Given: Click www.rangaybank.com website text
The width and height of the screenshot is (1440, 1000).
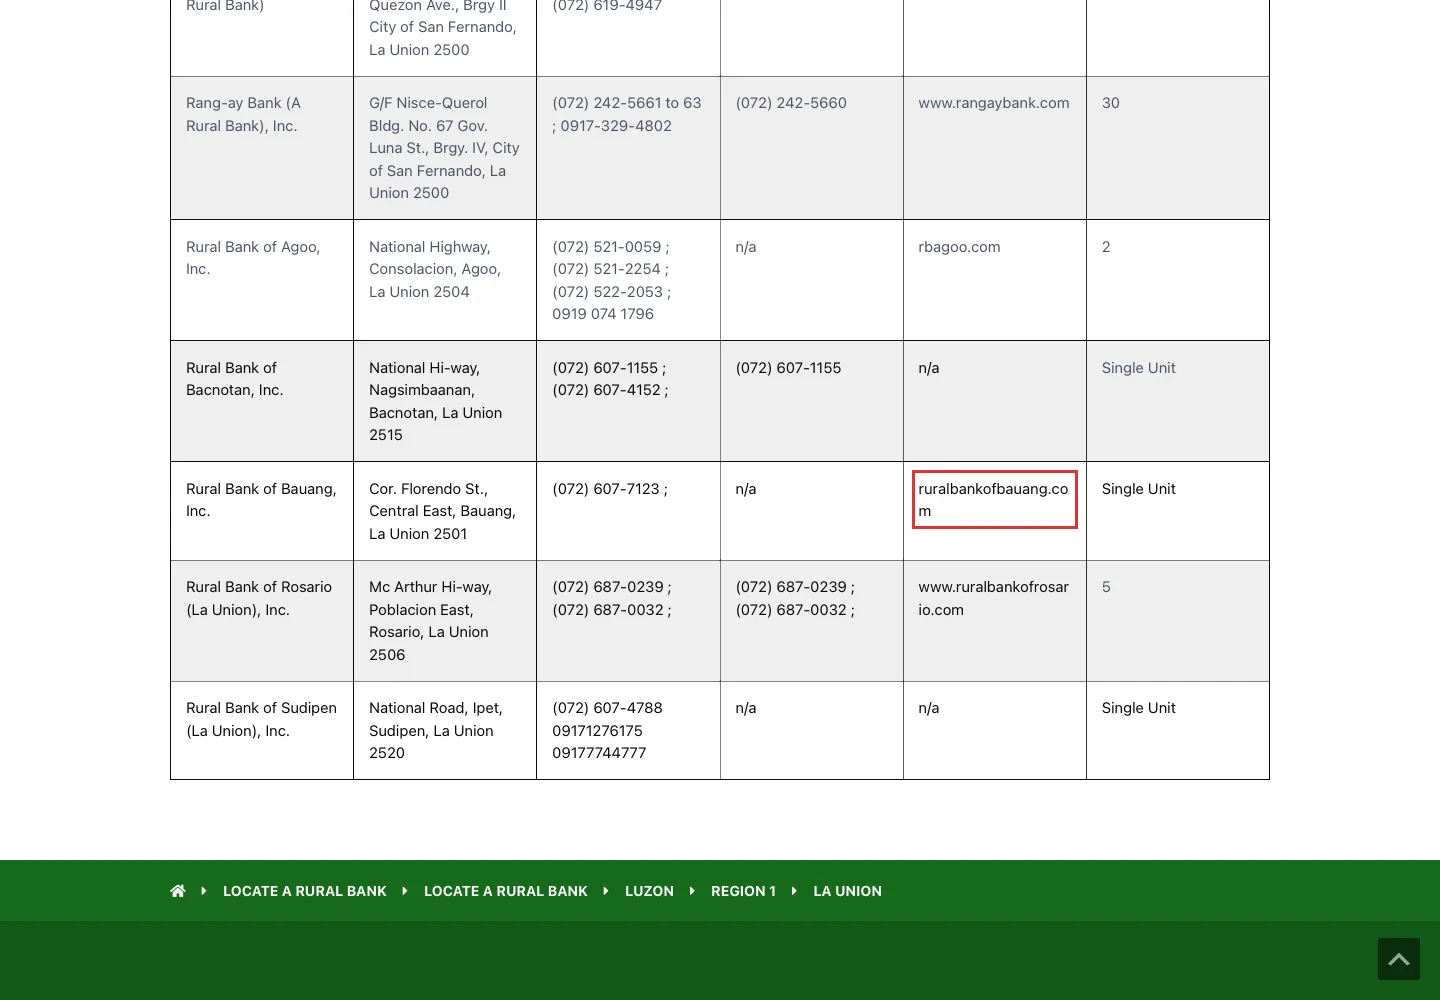Looking at the screenshot, I should (x=994, y=103).
